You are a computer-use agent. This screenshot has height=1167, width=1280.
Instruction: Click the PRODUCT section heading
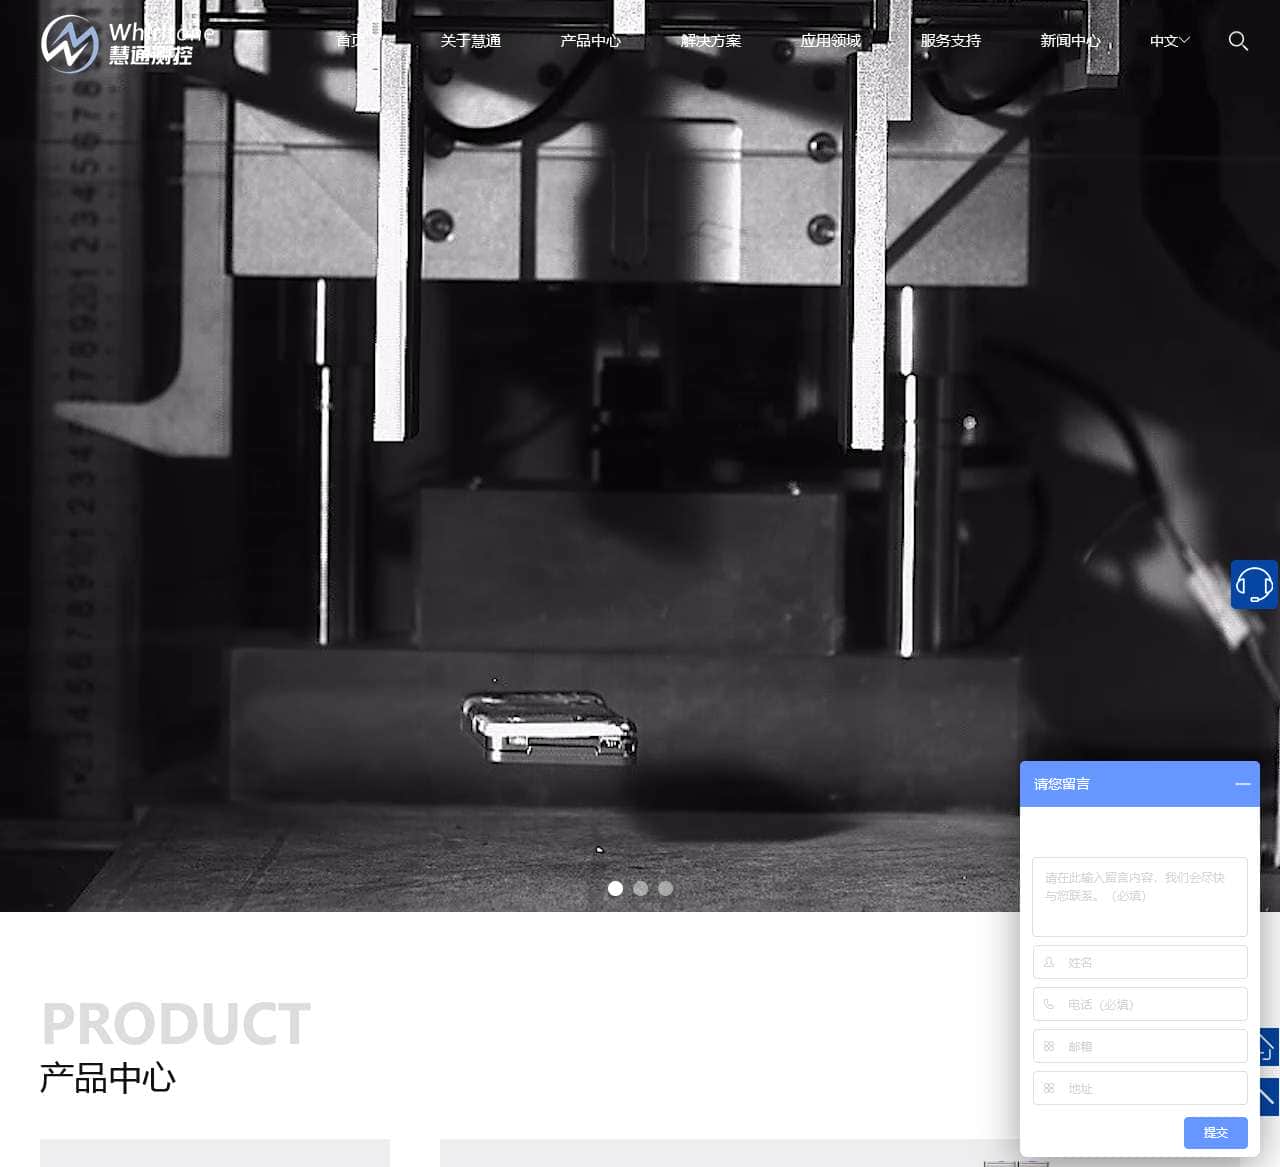[176, 1023]
